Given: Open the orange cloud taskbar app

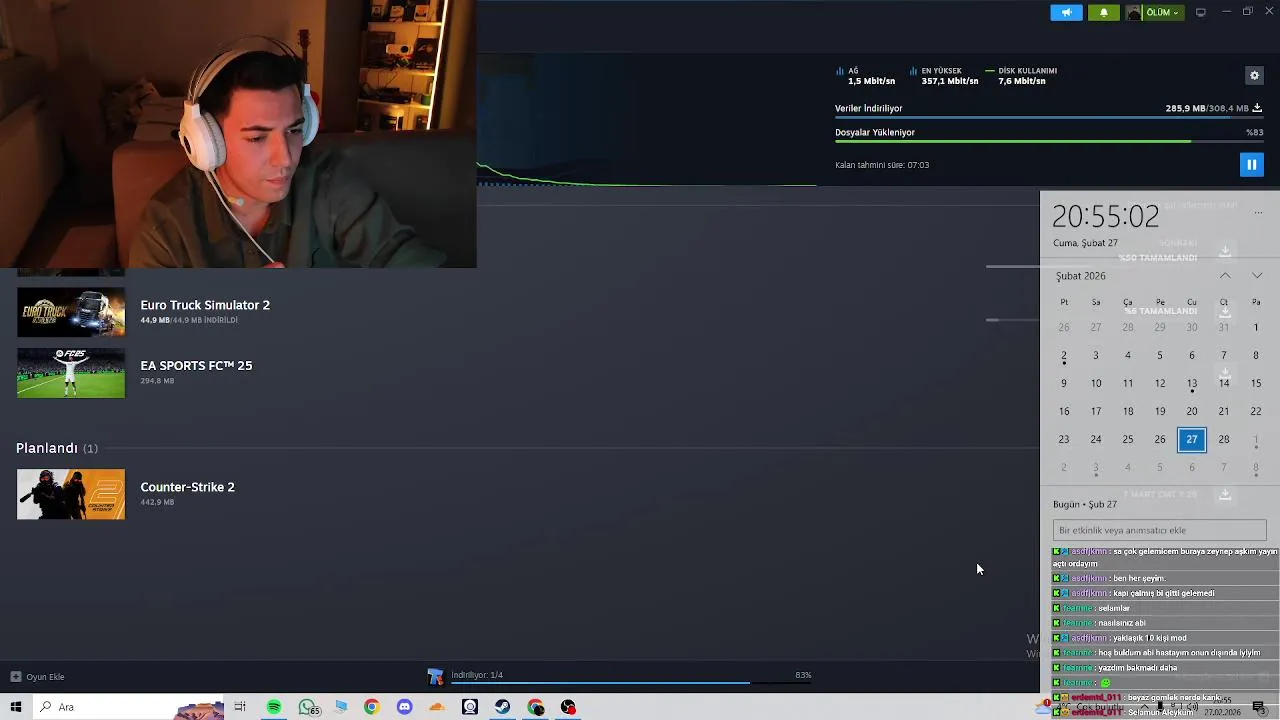Looking at the screenshot, I should point(437,707).
